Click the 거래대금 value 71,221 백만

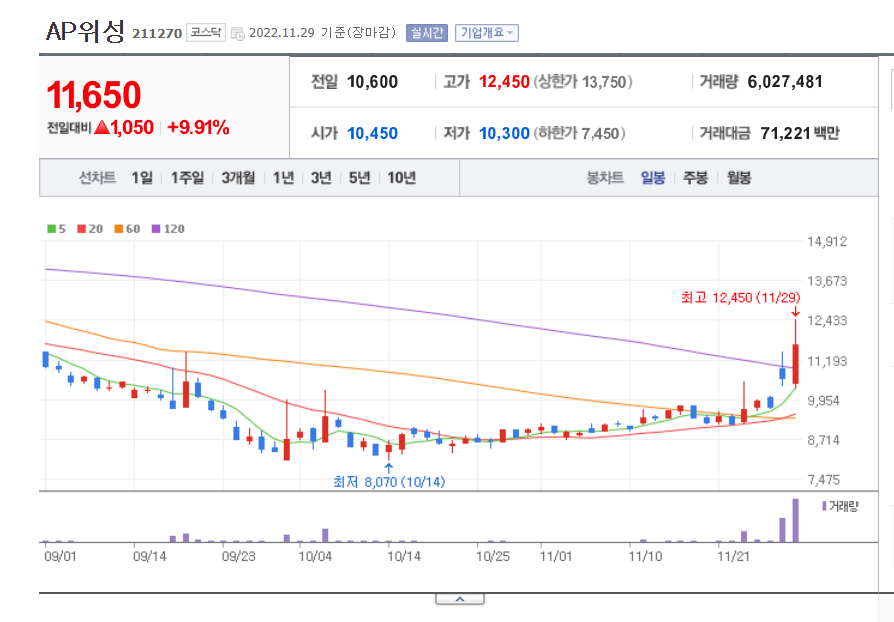800,133
